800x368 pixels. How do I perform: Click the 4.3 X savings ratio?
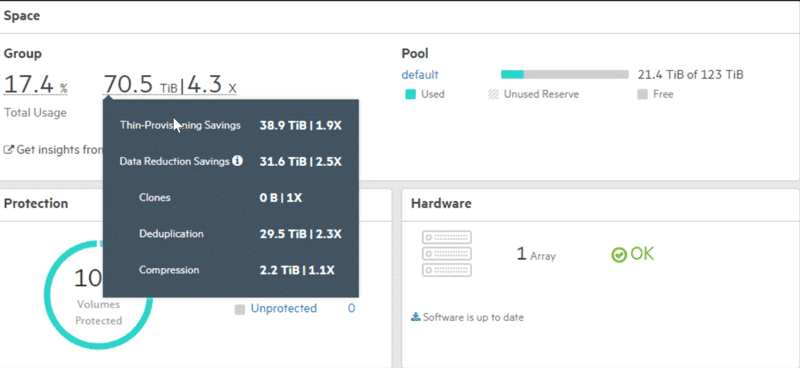coord(212,84)
